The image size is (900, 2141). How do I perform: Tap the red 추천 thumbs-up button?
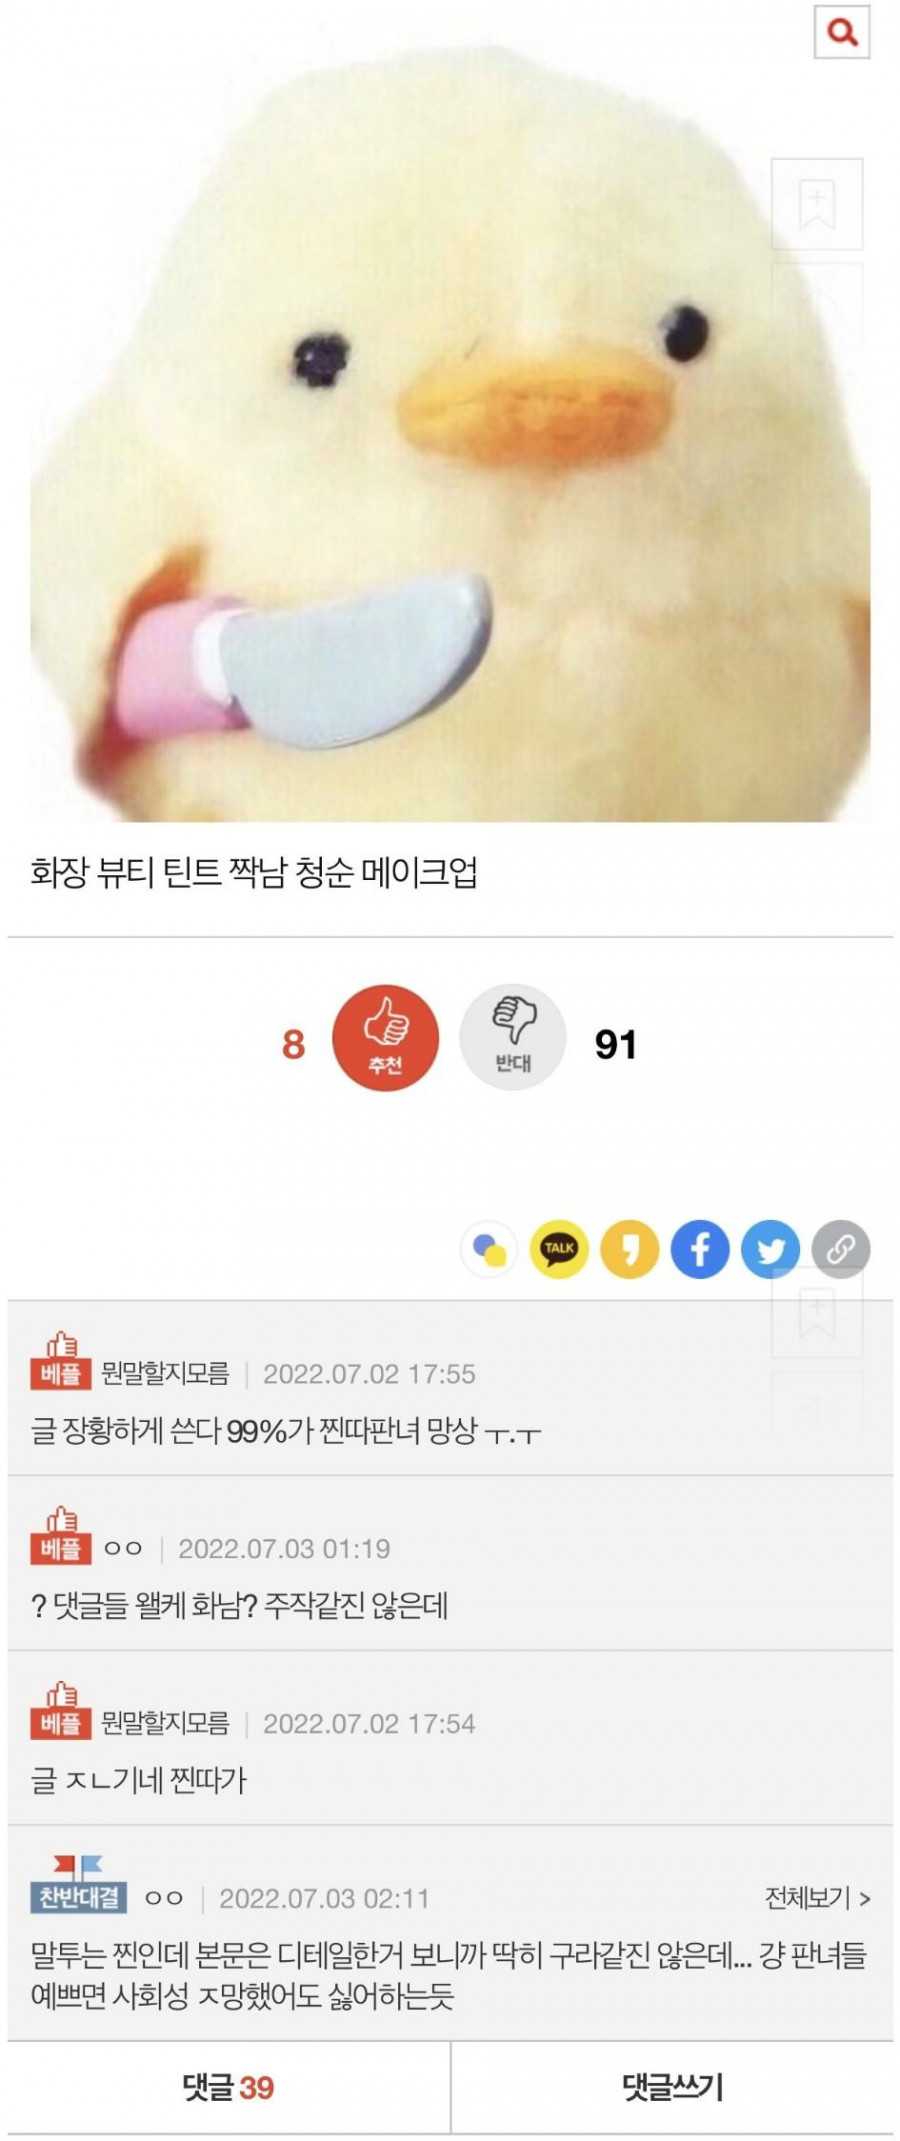tap(385, 1039)
